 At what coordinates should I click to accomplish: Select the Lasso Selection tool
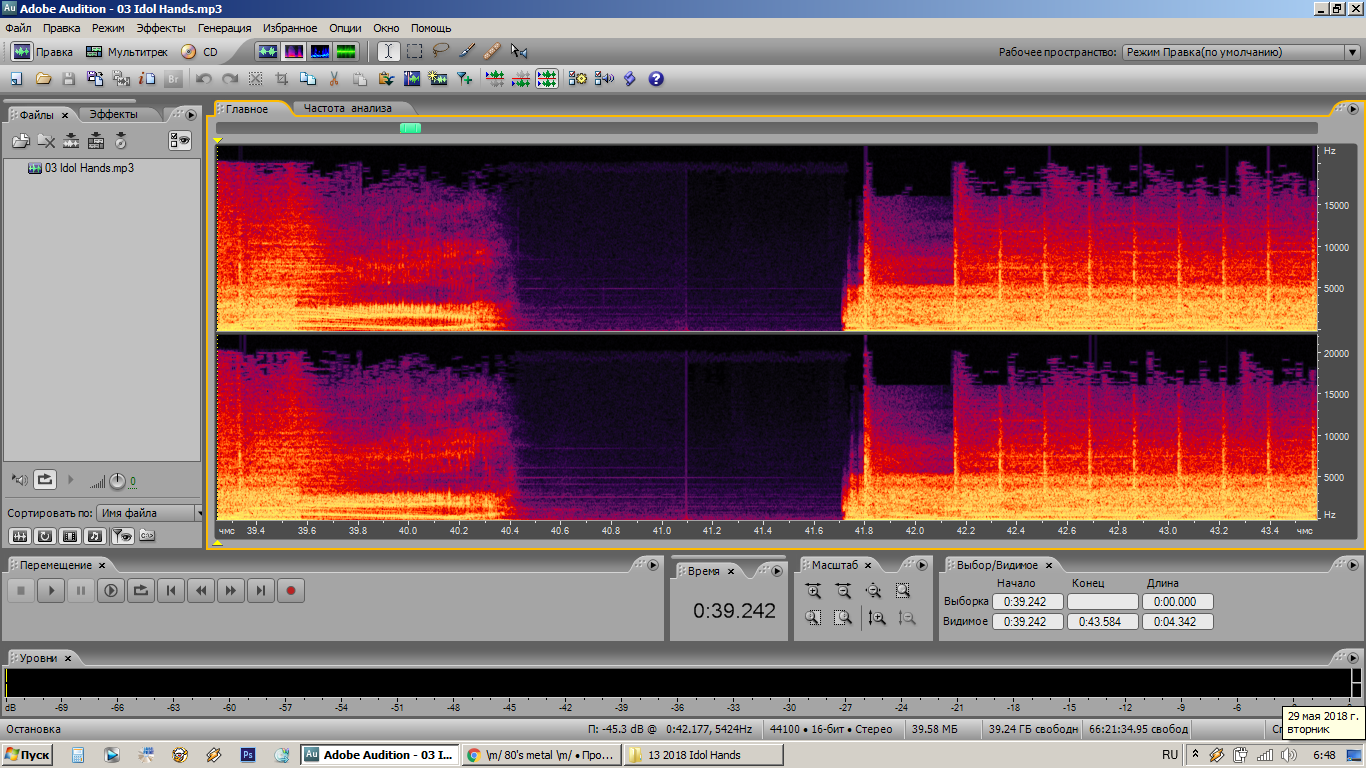[440, 51]
